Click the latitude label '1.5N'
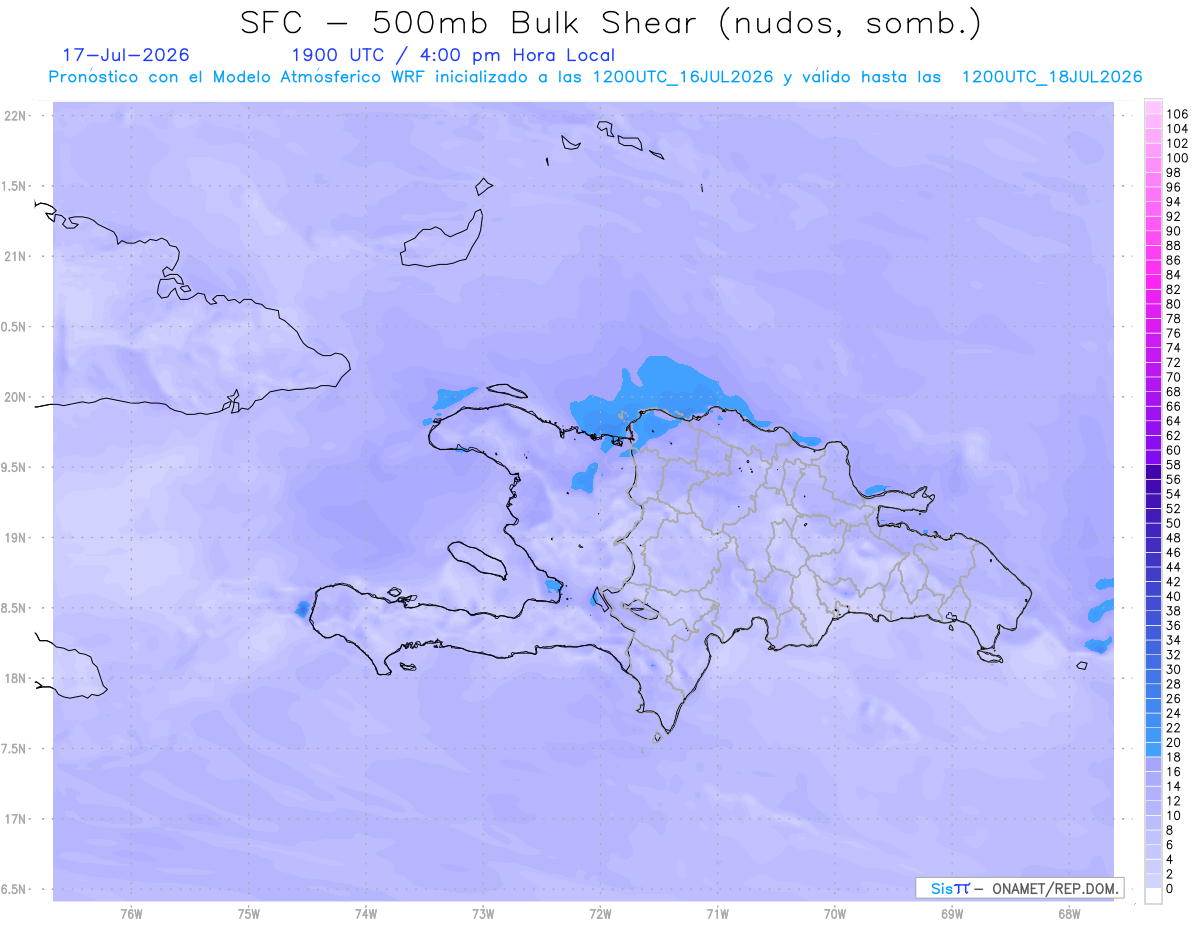This screenshot has width=1200, height=927. (x=15, y=186)
